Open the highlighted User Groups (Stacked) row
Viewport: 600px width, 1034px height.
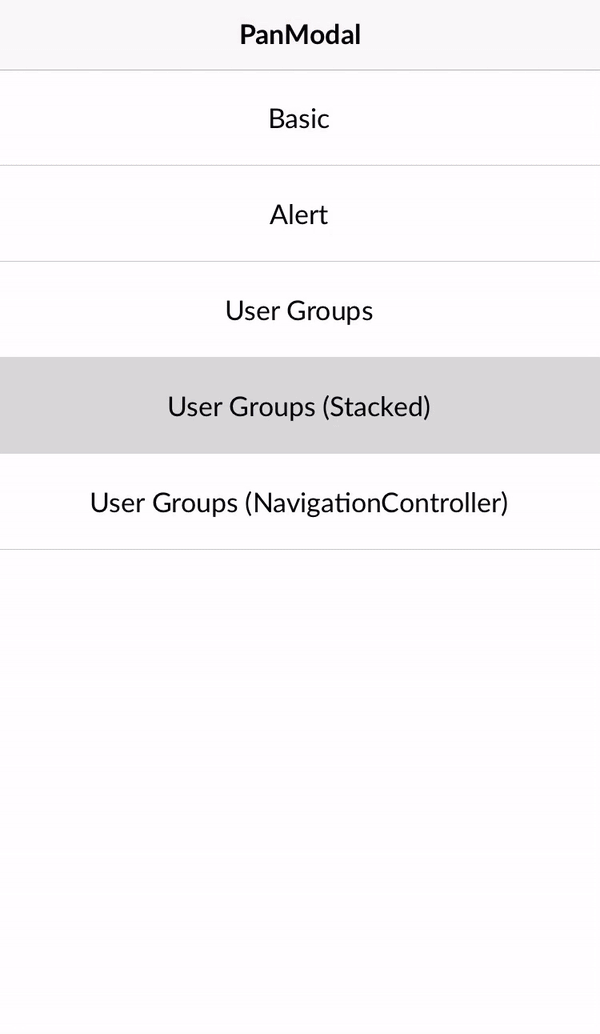pyautogui.click(x=299, y=406)
